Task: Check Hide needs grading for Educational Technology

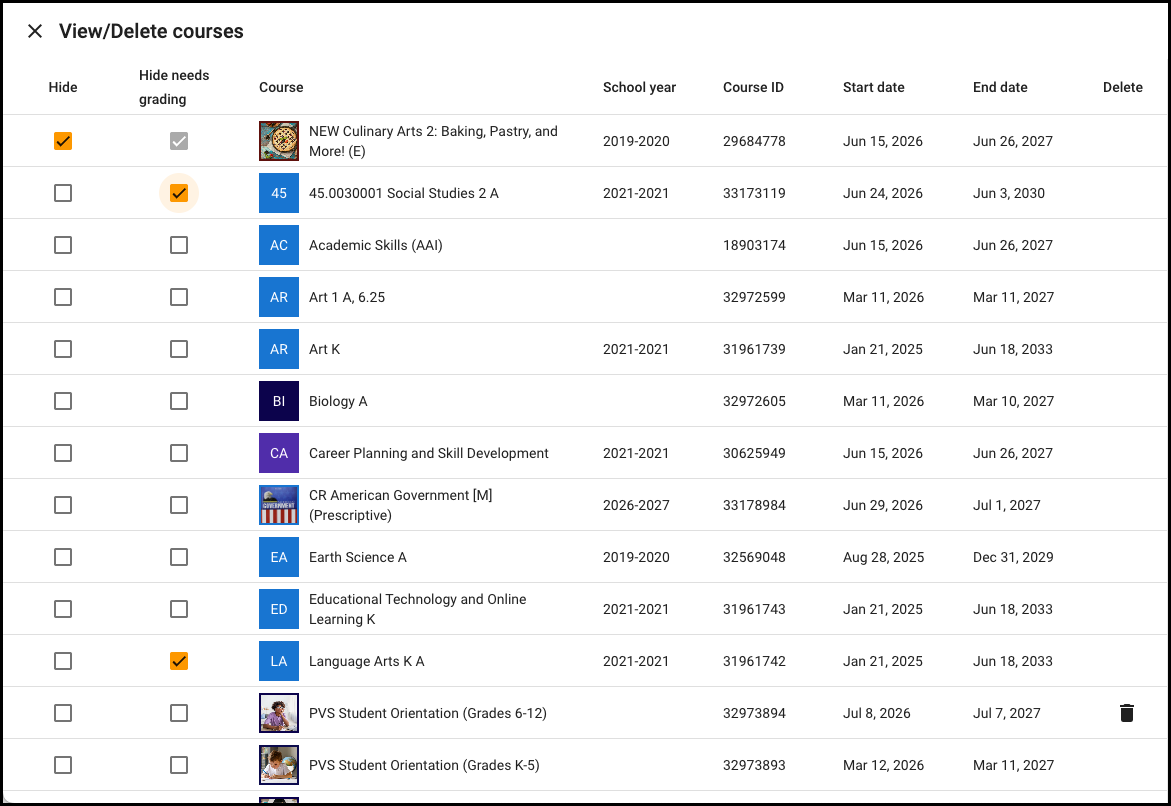Action: [x=178, y=610]
